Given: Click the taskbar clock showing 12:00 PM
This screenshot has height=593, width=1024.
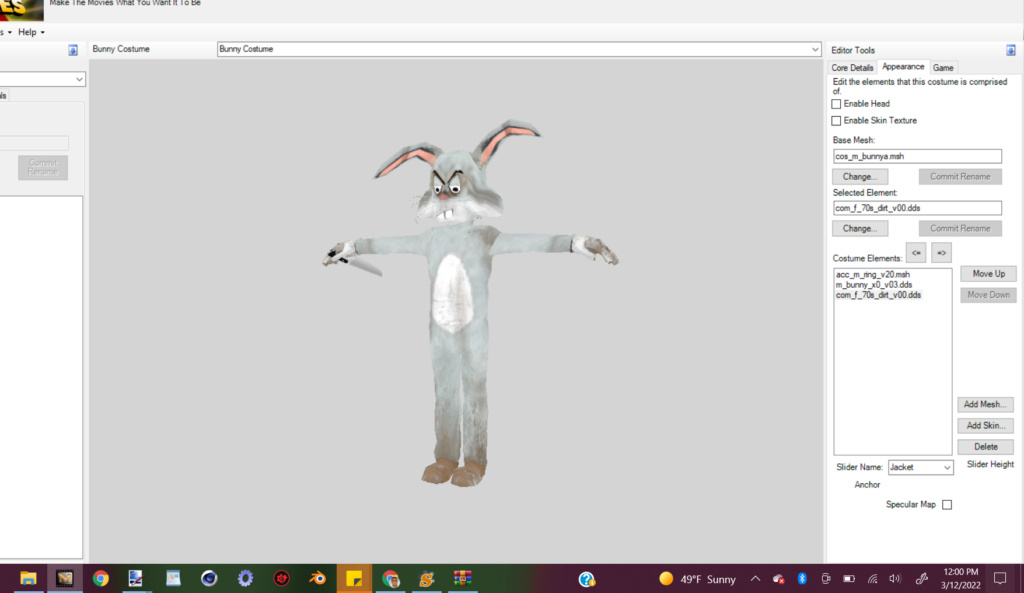Looking at the screenshot, I should [961, 579].
